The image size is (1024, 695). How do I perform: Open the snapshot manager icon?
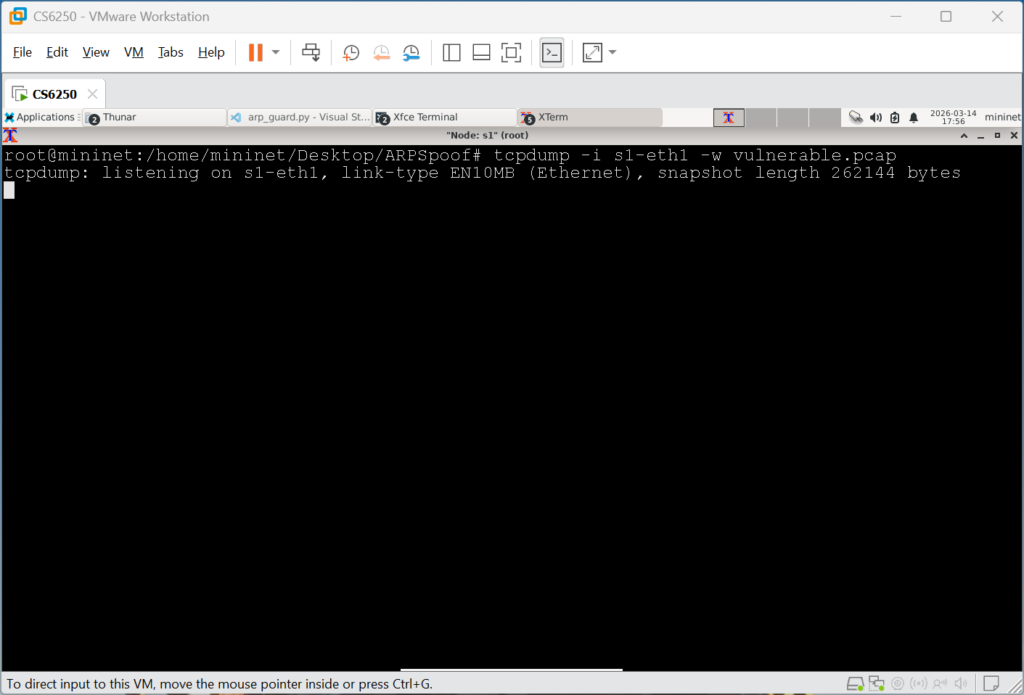411,53
